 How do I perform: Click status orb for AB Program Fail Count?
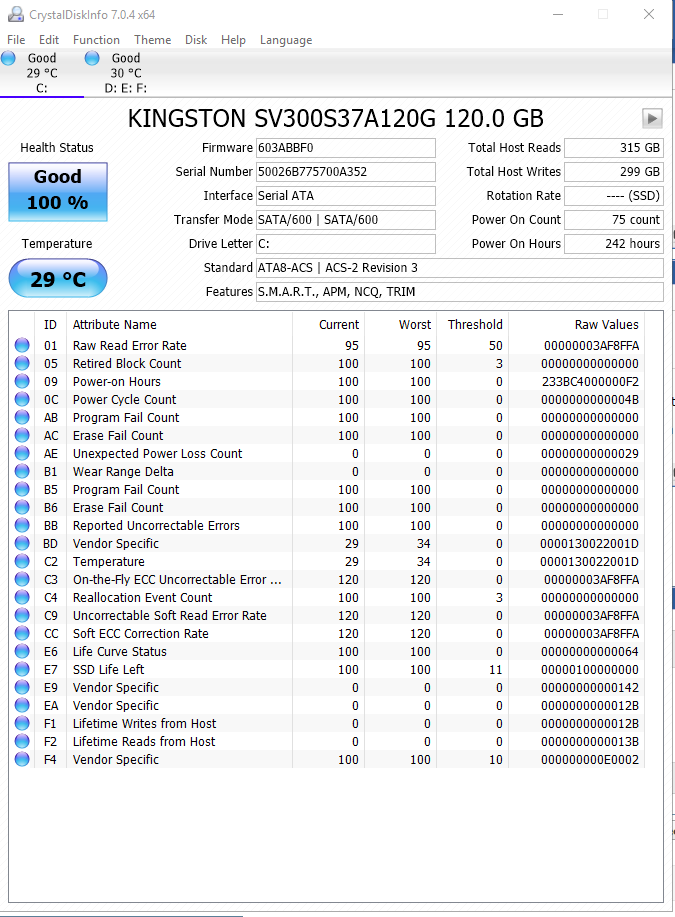(x=22, y=418)
